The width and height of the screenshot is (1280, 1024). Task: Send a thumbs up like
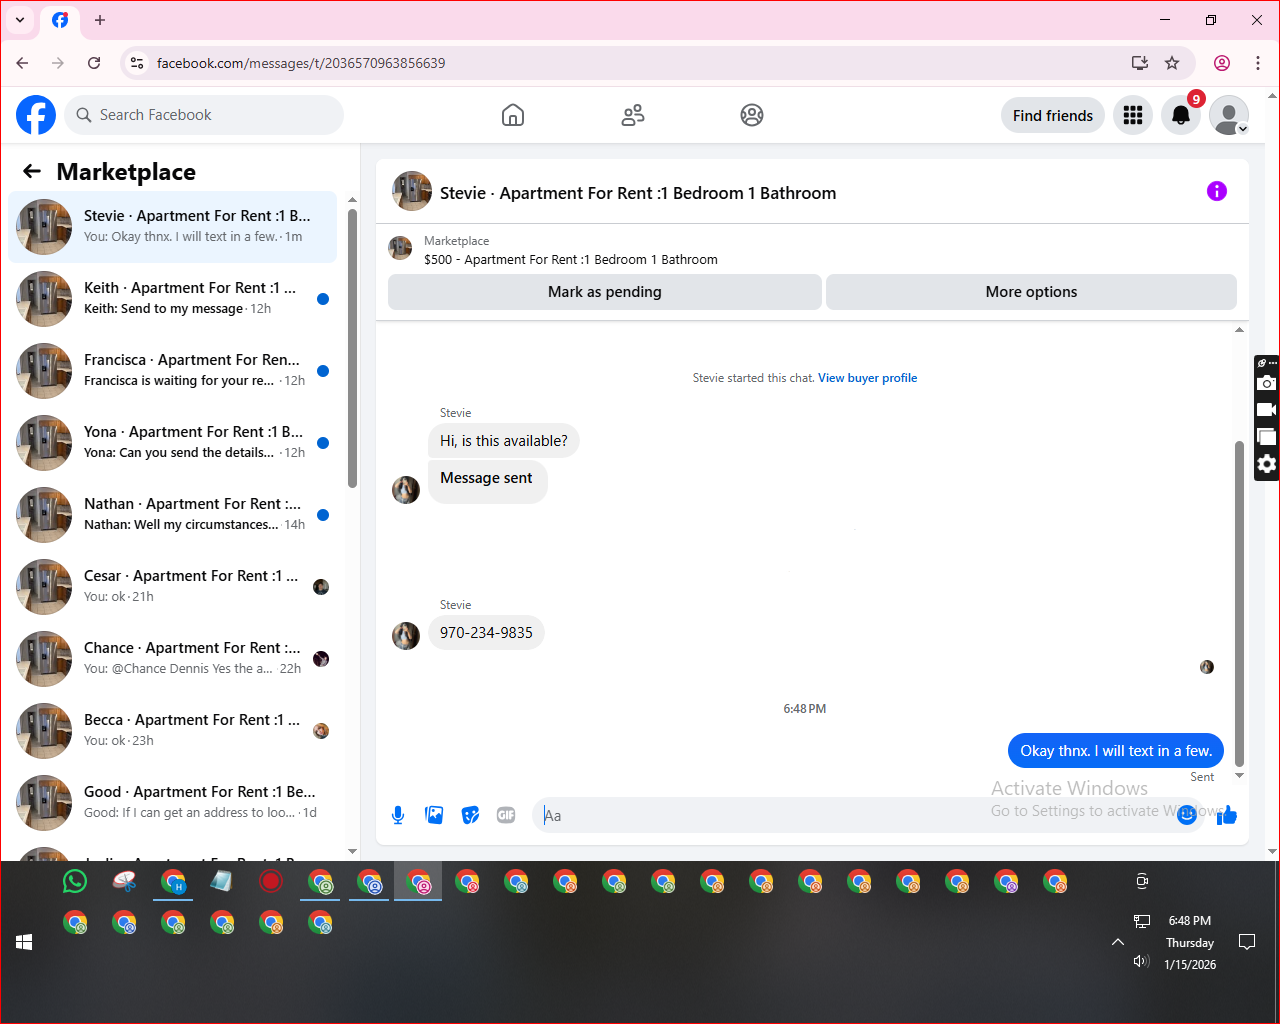coord(1227,815)
